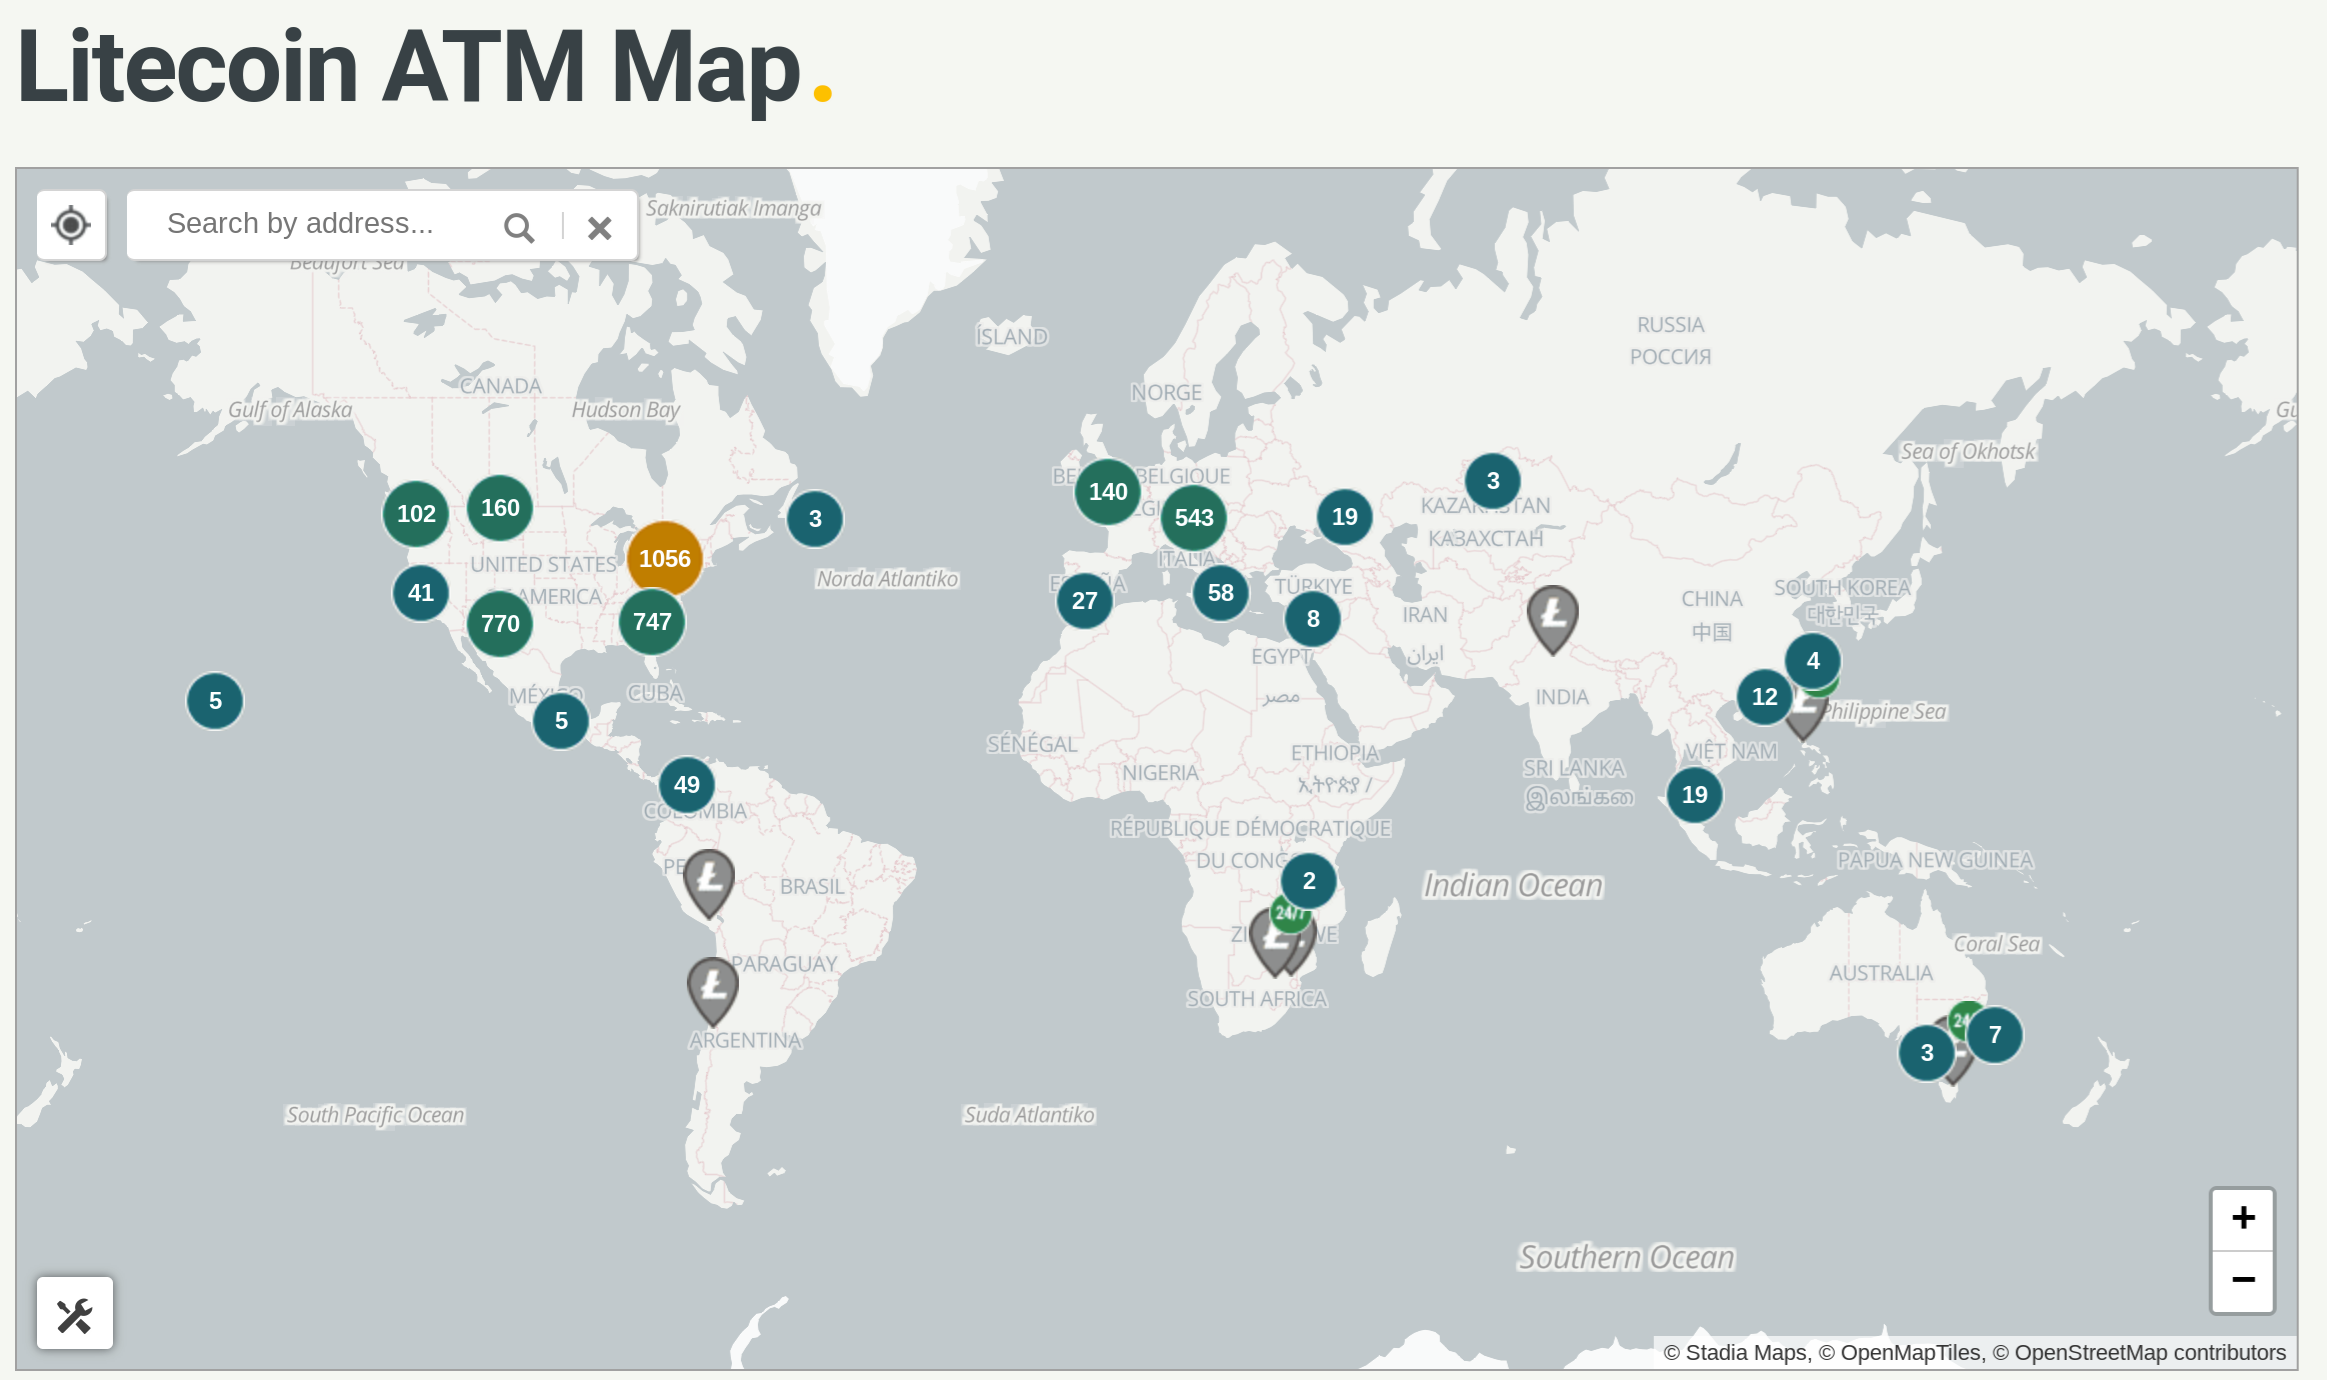2327x1380 pixels.
Task: Open the orange 1056 ATM cluster
Action: tap(665, 559)
